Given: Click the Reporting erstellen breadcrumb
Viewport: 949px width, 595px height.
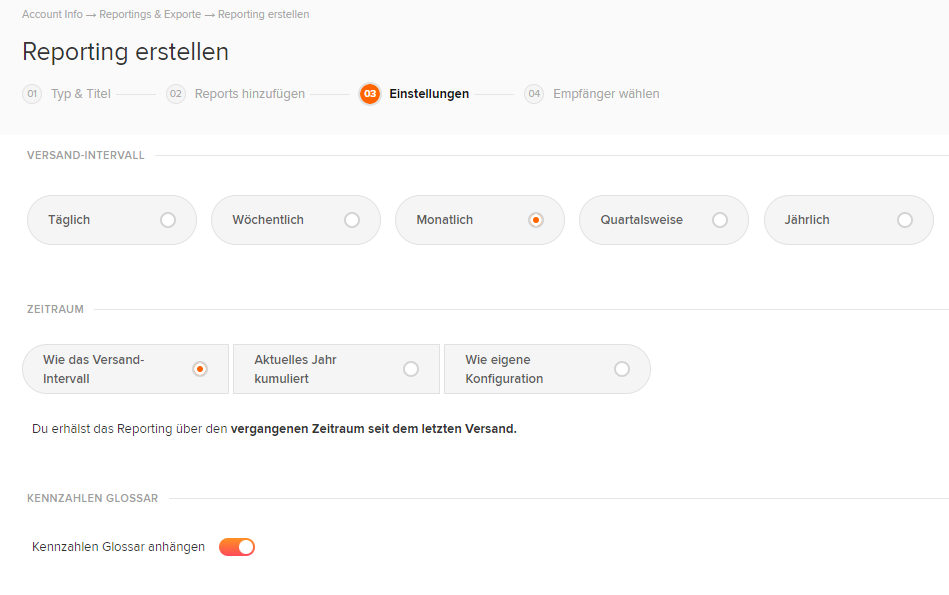Looking at the screenshot, I should point(263,14).
